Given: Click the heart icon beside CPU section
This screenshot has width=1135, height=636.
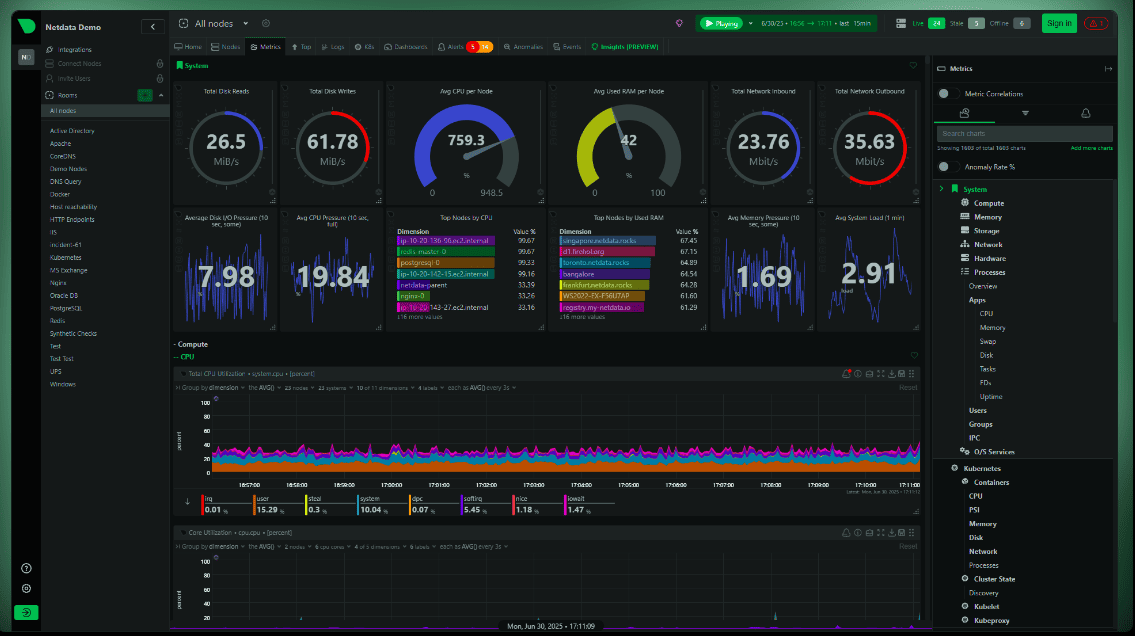Looking at the screenshot, I should [x=914, y=355].
